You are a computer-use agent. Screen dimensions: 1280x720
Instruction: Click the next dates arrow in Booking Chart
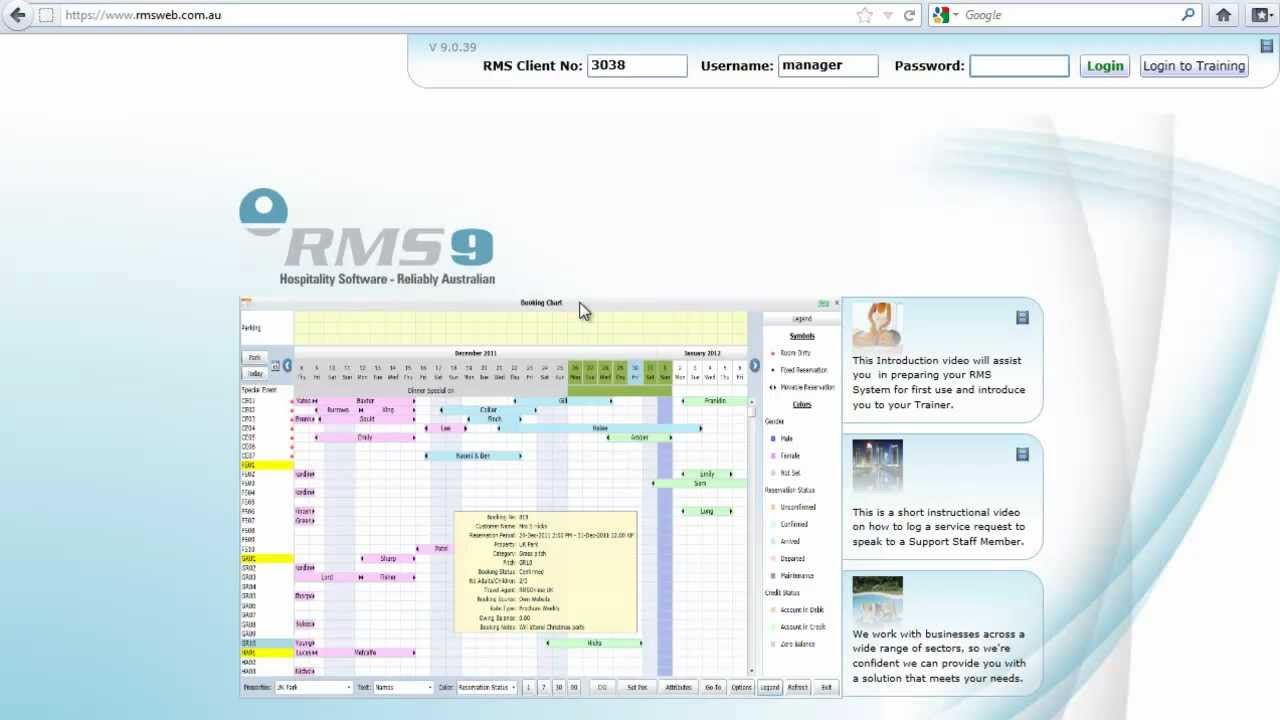click(x=754, y=366)
